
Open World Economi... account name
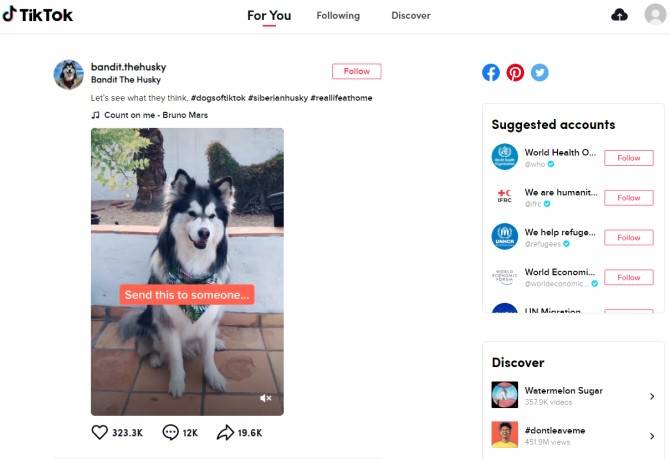pos(560,272)
